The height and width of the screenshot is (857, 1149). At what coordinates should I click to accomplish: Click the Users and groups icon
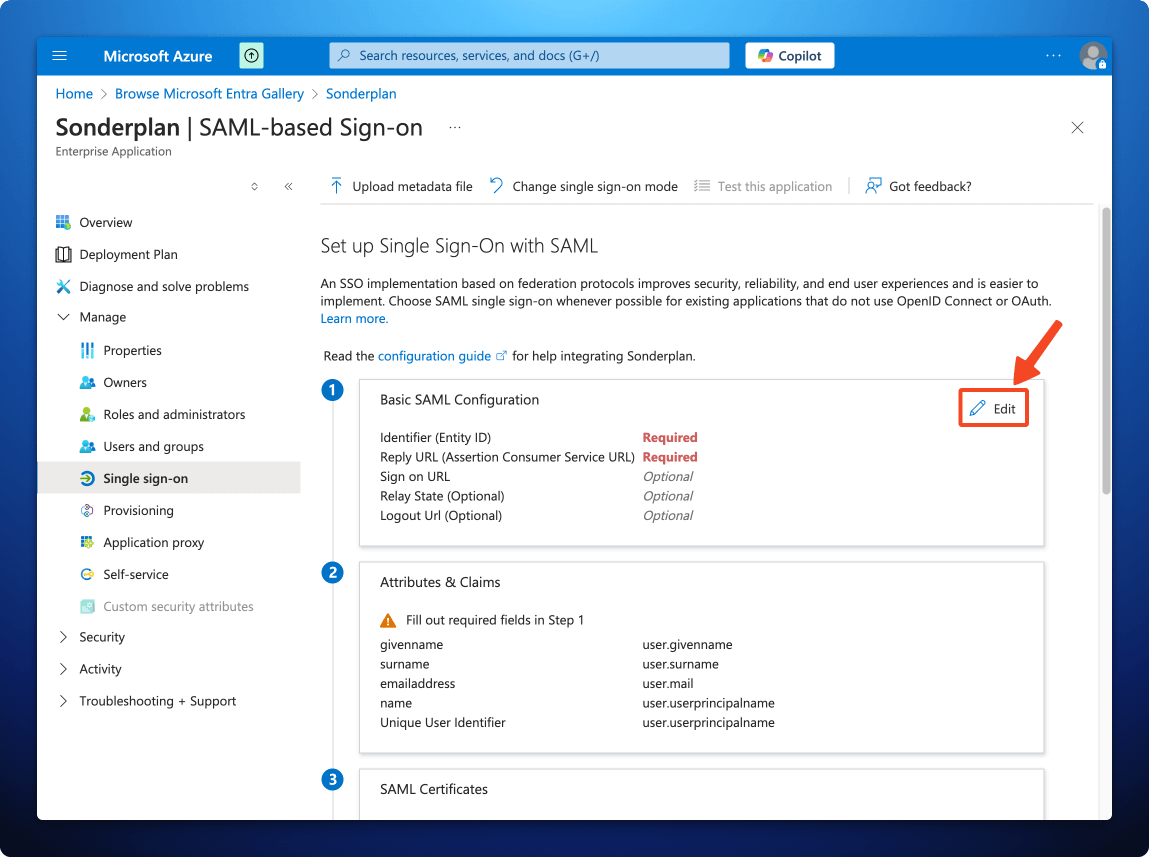(x=87, y=446)
